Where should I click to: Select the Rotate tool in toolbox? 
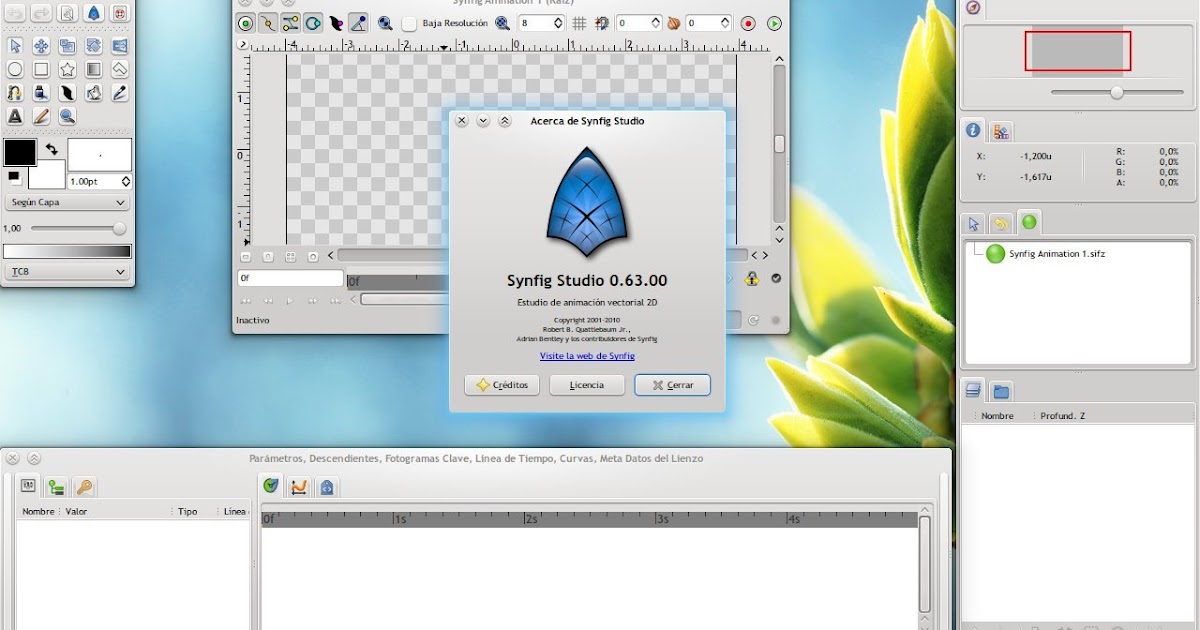(93, 45)
